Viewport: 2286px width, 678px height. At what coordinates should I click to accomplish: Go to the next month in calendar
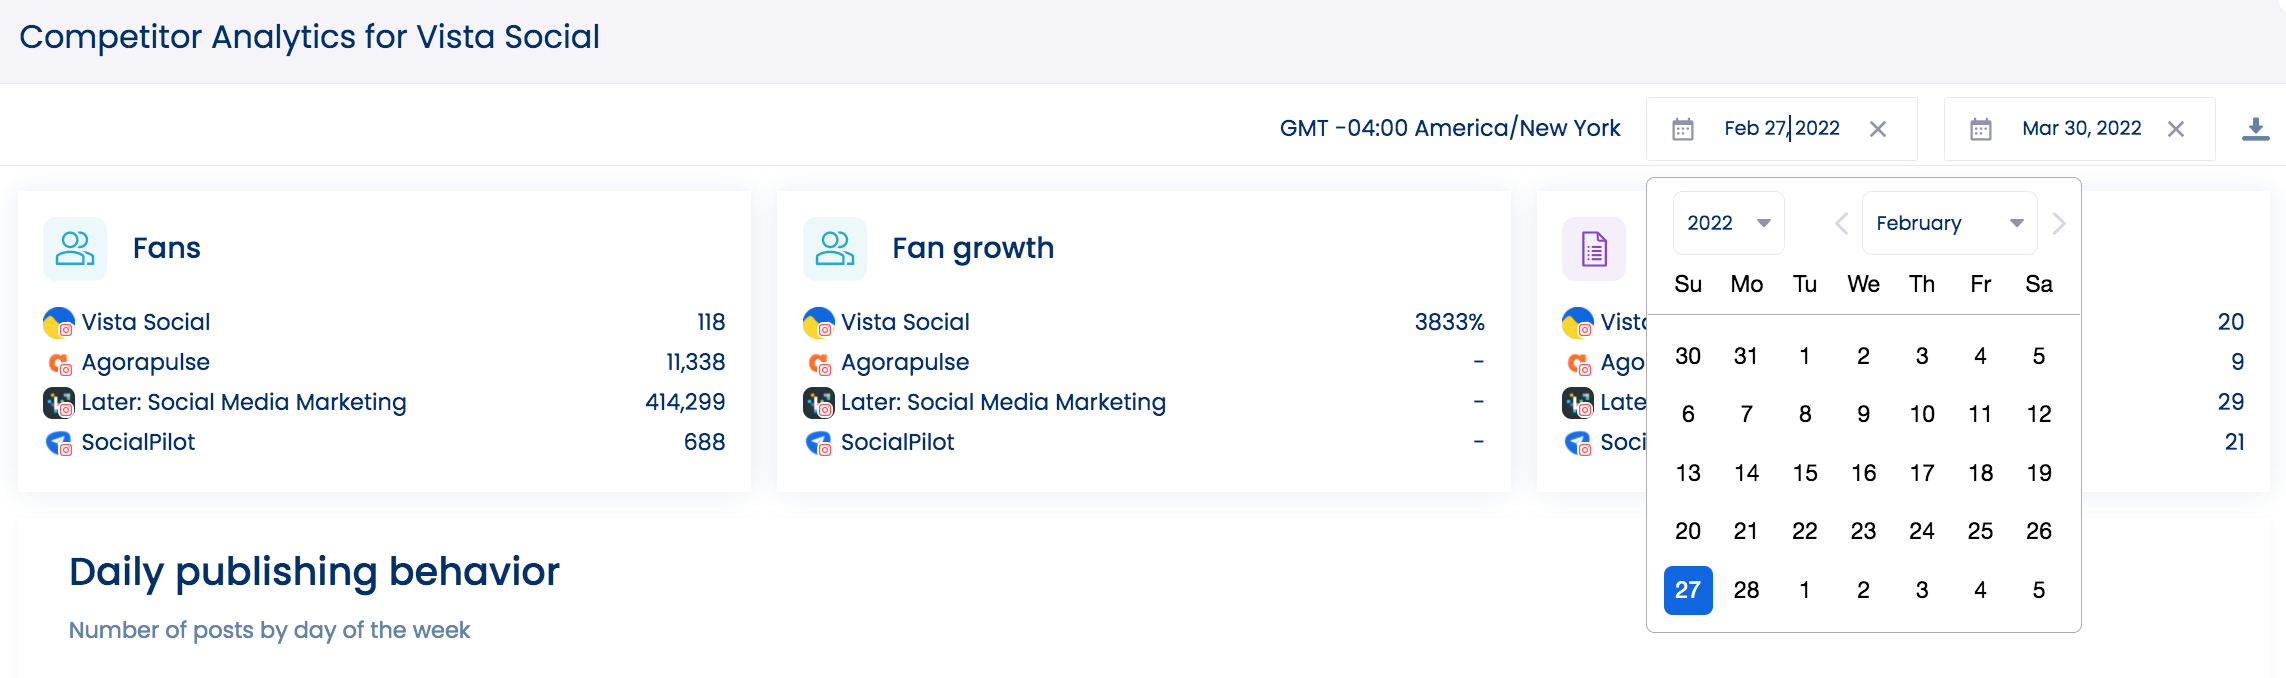click(2058, 223)
